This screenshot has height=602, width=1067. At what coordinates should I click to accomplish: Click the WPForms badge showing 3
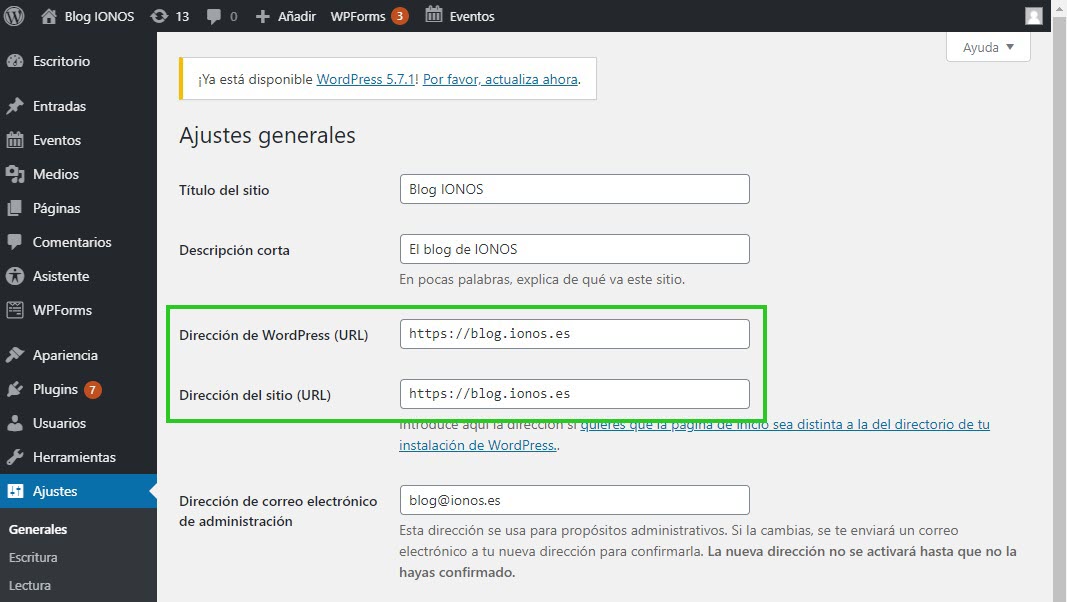(399, 16)
